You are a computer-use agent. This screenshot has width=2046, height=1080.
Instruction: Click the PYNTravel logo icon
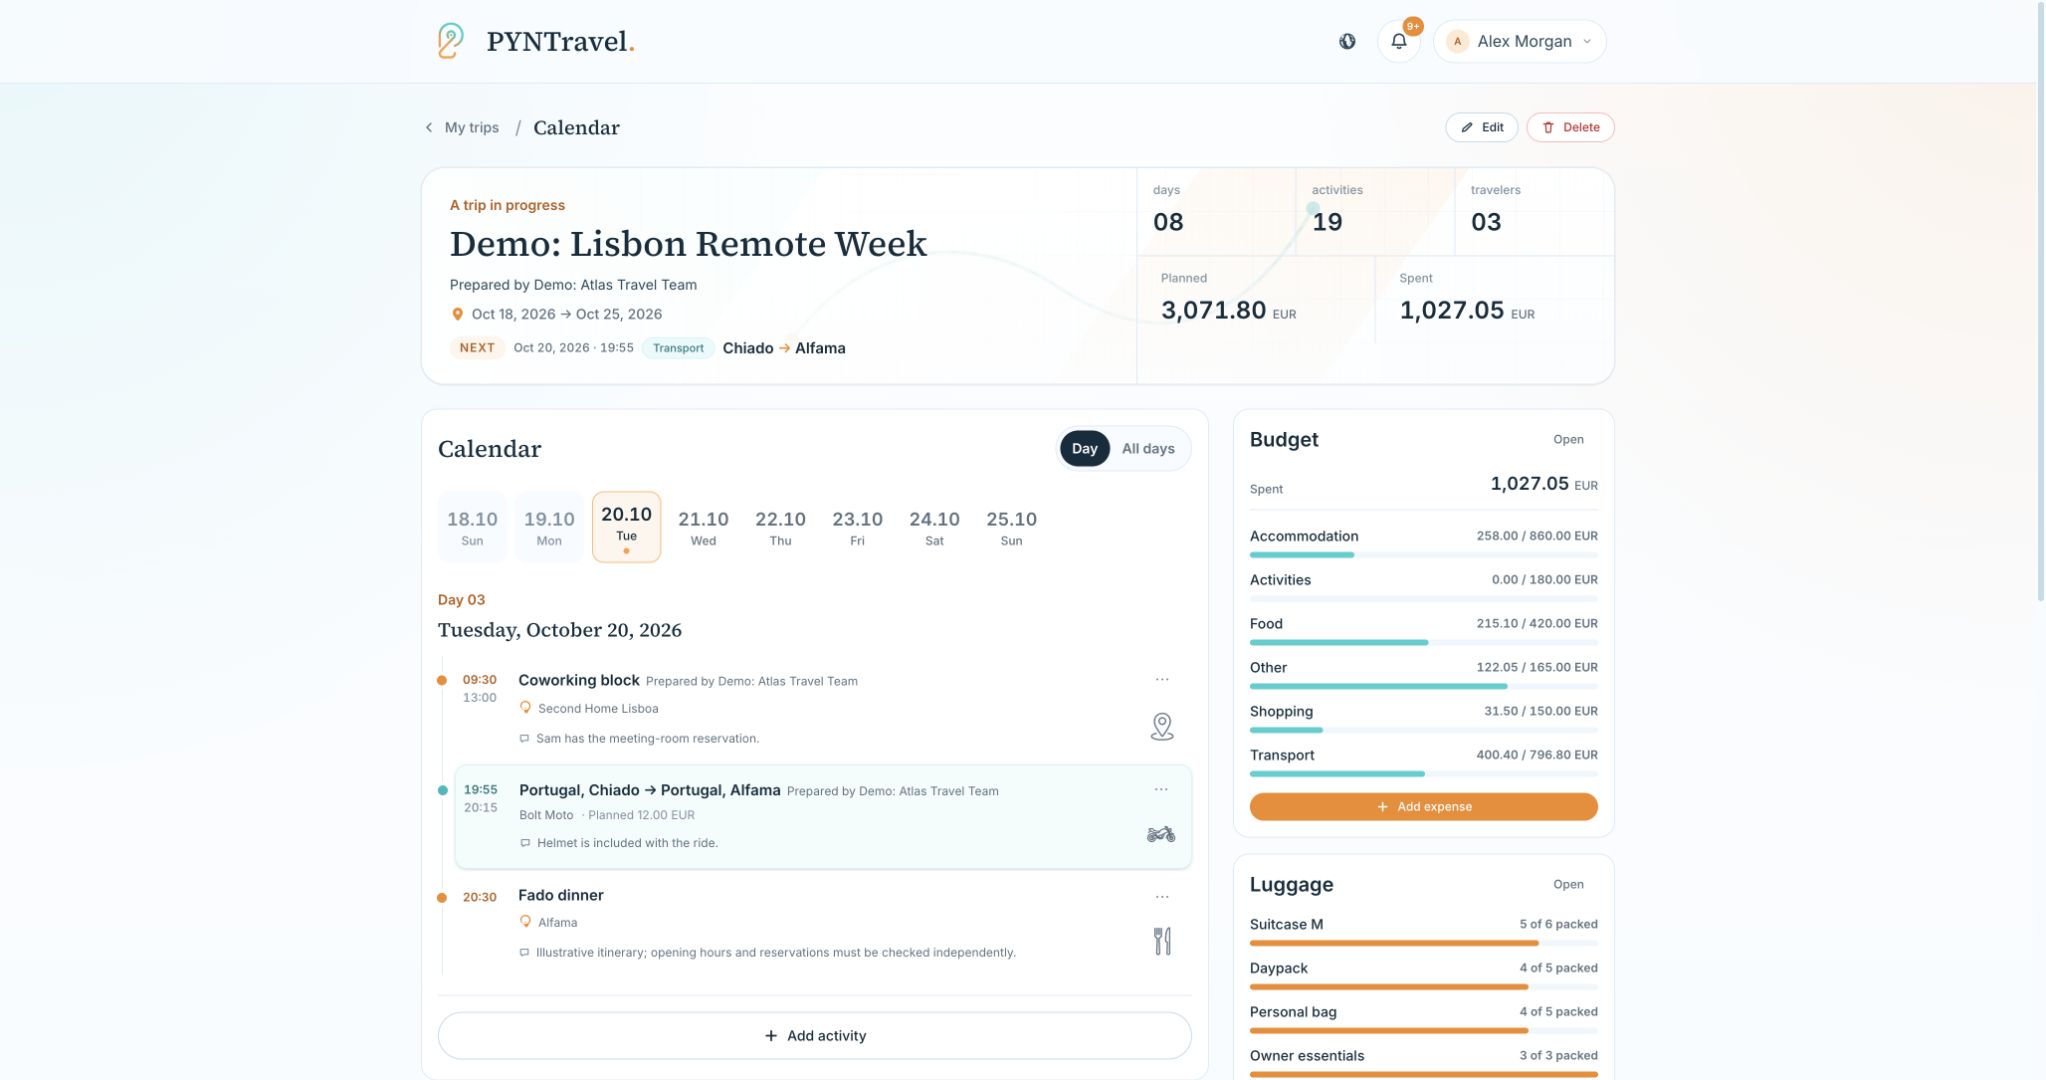(451, 41)
